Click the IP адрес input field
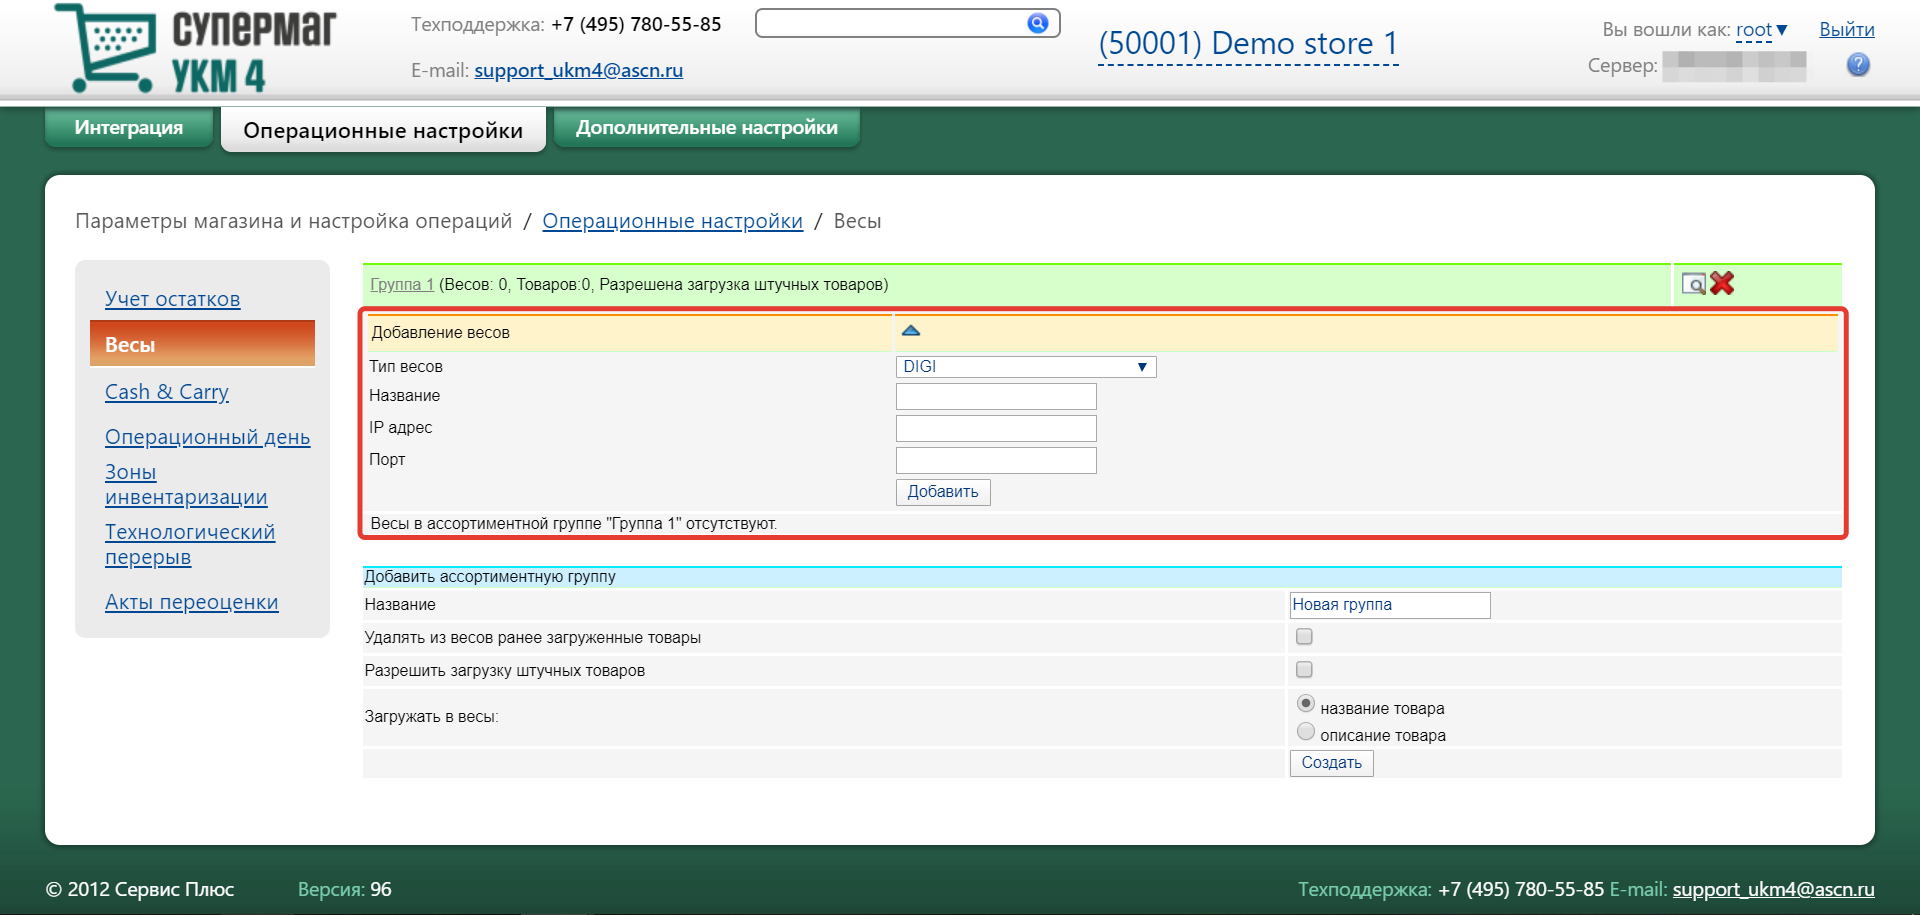Viewport: 1920px width, 915px height. click(x=995, y=428)
